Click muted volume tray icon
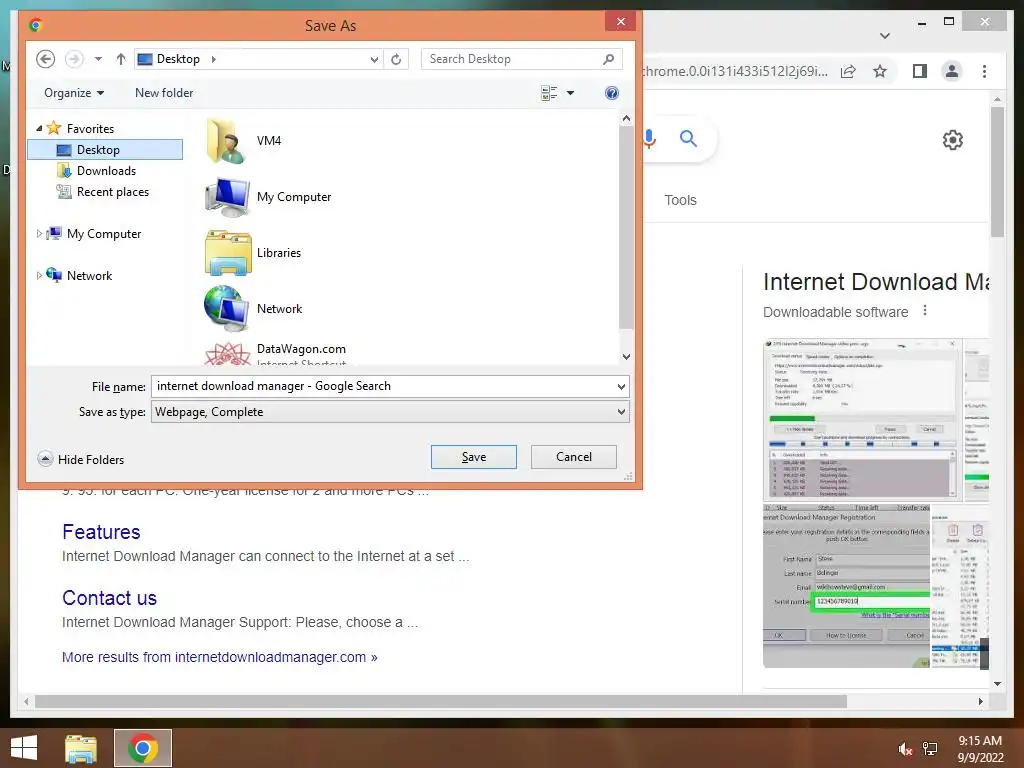 pyautogui.click(x=904, y=749)
